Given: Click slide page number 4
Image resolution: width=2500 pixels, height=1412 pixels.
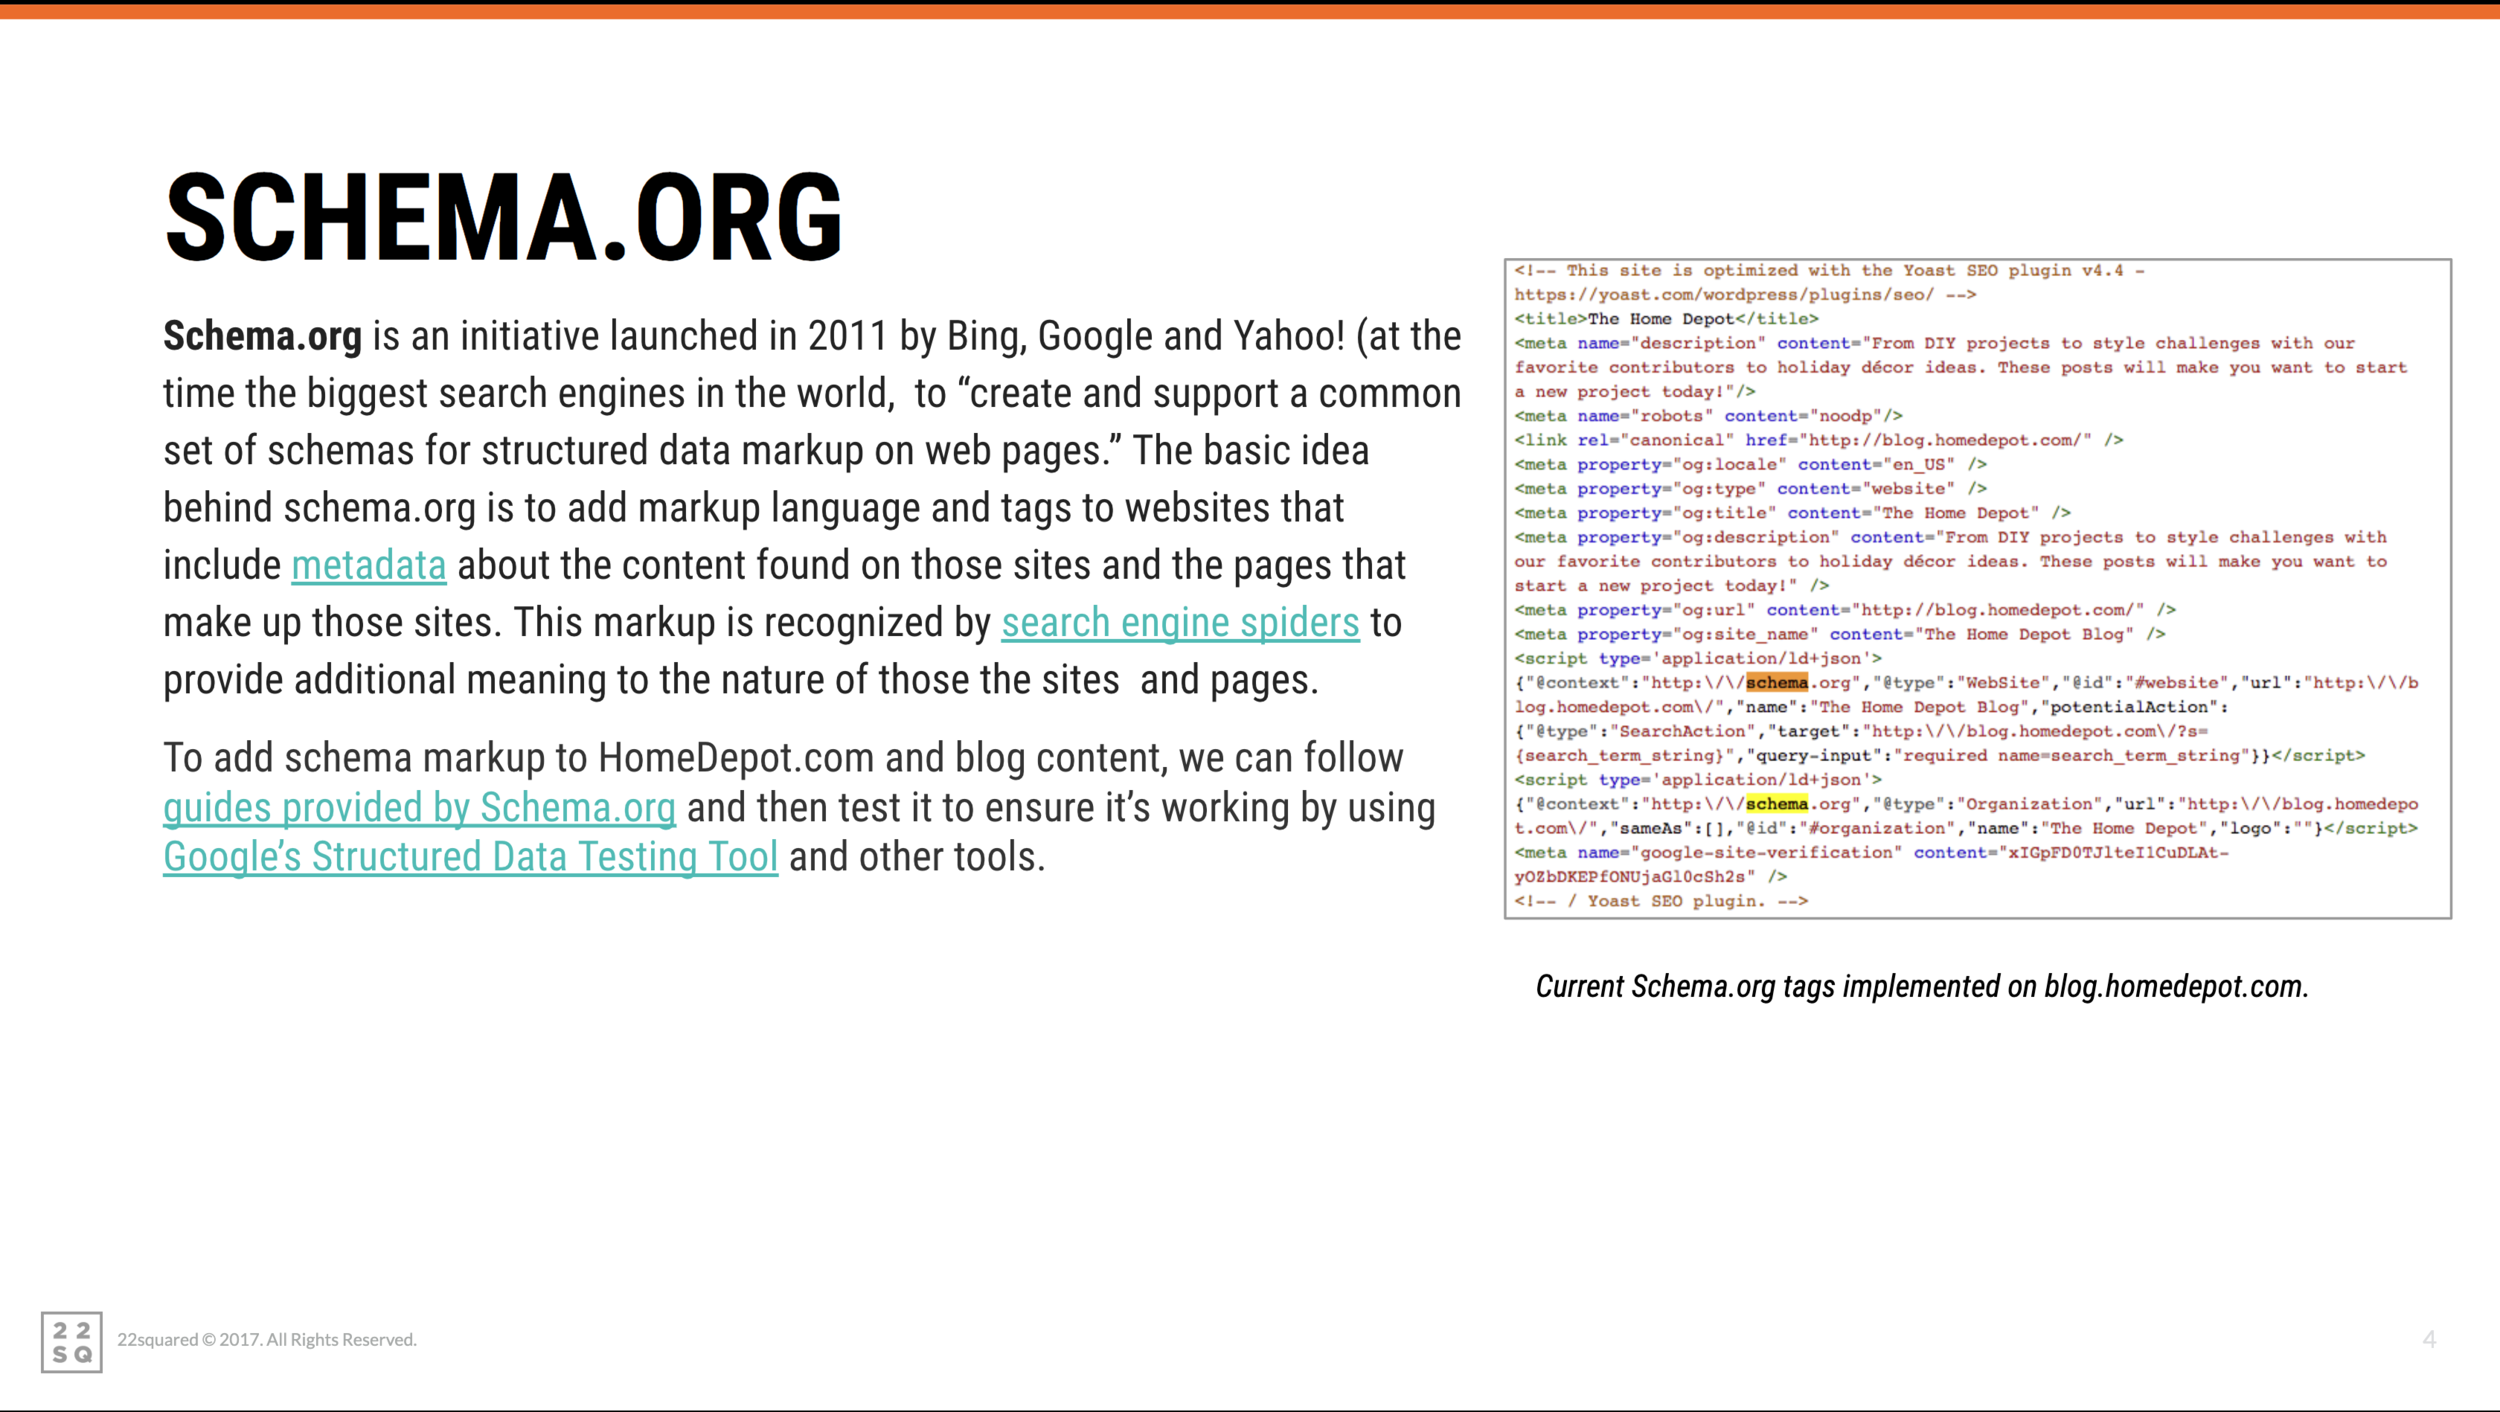Looking at the screenshot, I should (2429, 1339).
